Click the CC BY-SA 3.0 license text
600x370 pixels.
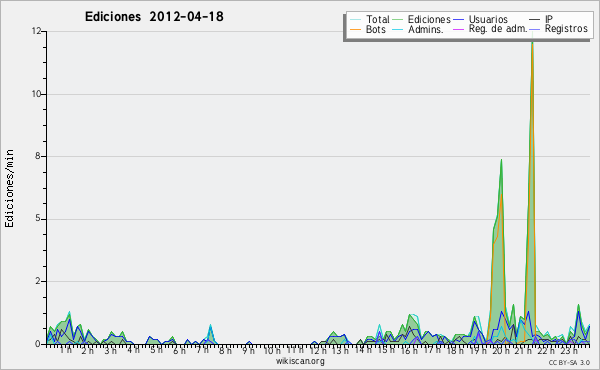[x=569, y=362]
